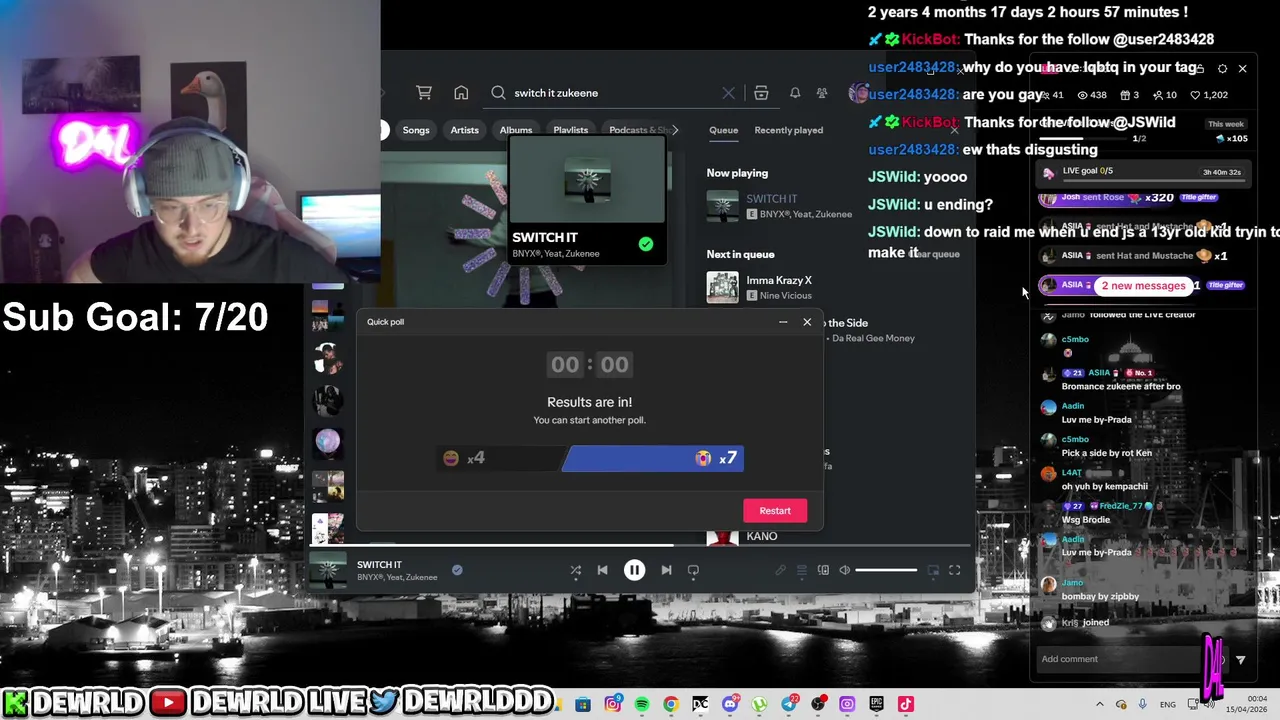Open the Spotify cart icon

click(424, 93)
